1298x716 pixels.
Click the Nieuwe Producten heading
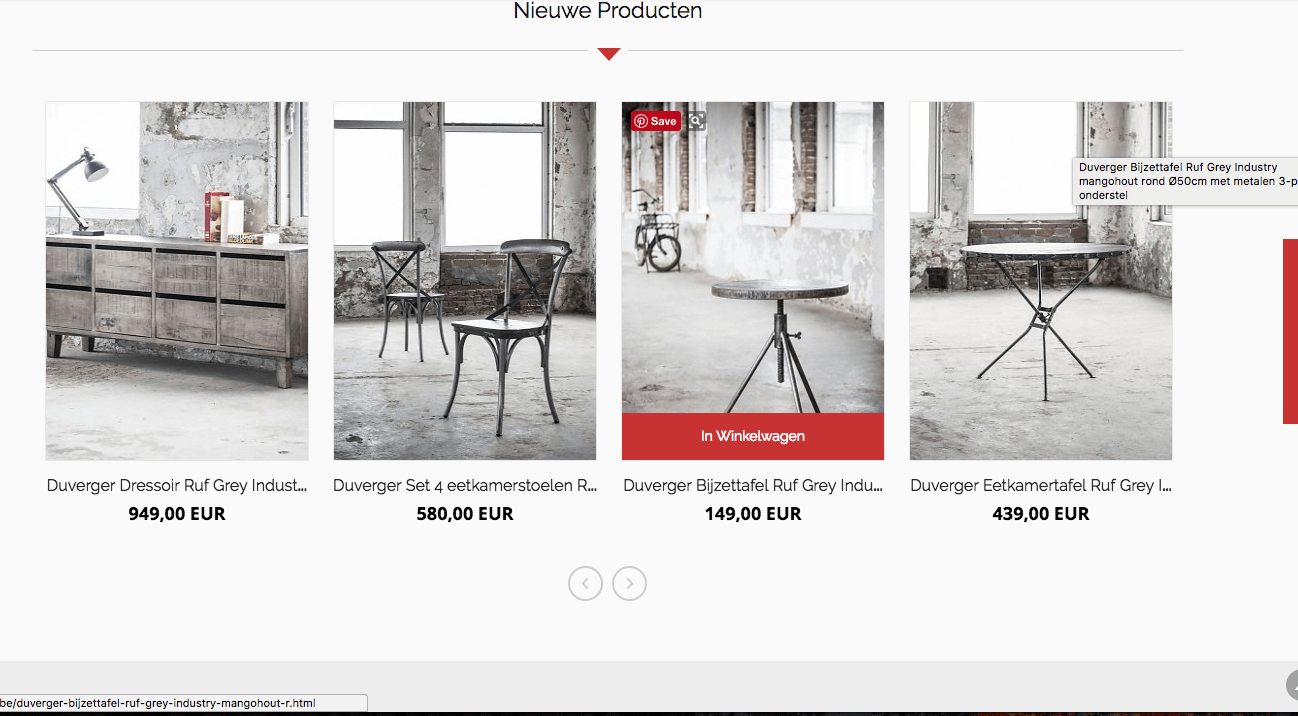pyautogui.click(x=608, y=12)
